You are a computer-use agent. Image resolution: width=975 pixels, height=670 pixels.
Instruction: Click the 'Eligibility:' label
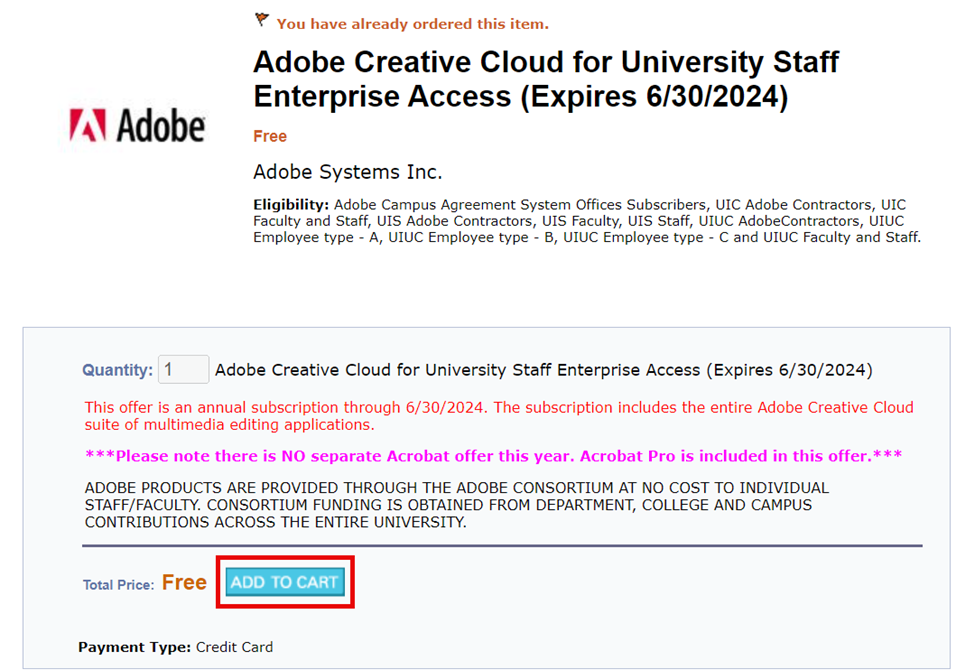(x=291, y=205)
